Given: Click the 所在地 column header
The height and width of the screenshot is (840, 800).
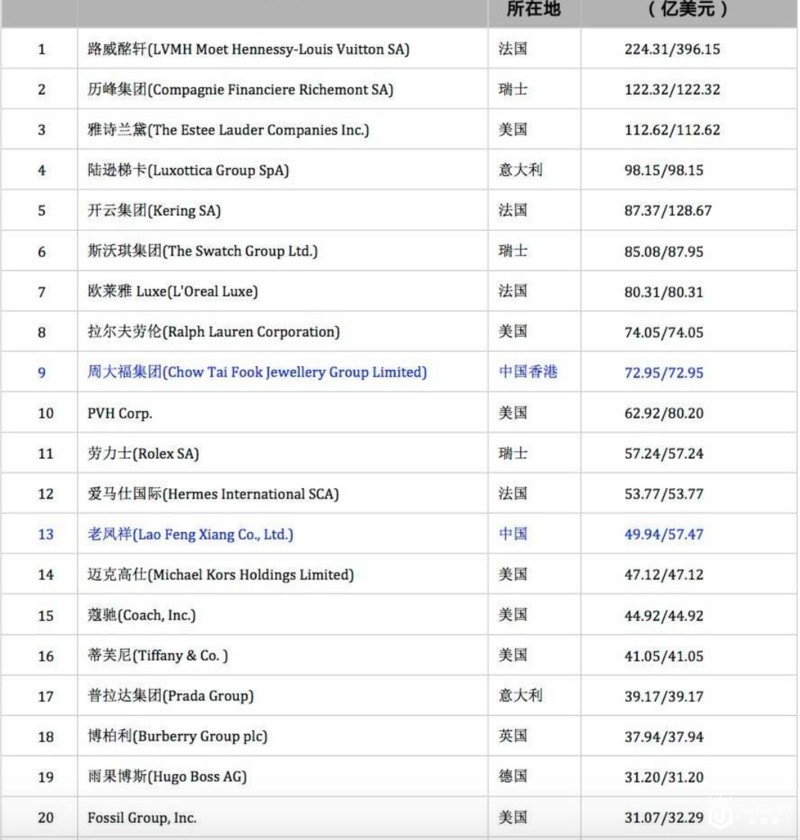Looking at the screenshot, I should (x=534, y=10).
